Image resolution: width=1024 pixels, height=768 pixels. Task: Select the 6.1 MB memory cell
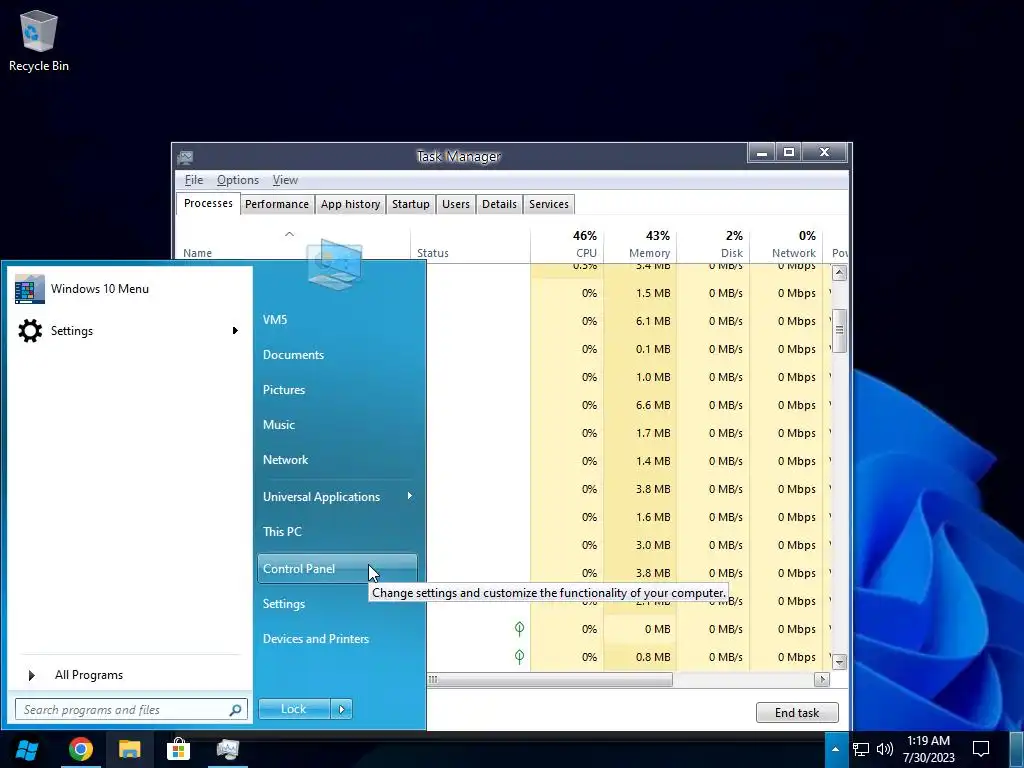tap(640, 321)
